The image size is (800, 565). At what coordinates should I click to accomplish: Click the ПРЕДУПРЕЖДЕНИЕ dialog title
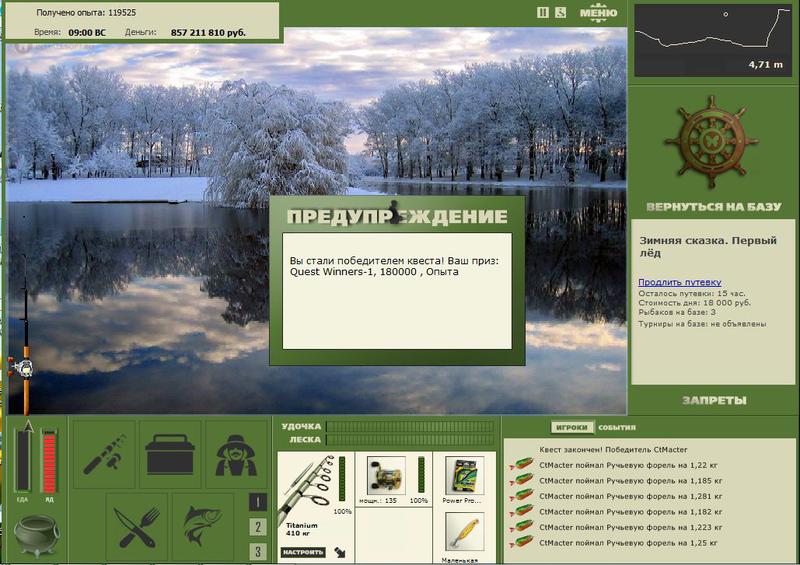point(397,216)
